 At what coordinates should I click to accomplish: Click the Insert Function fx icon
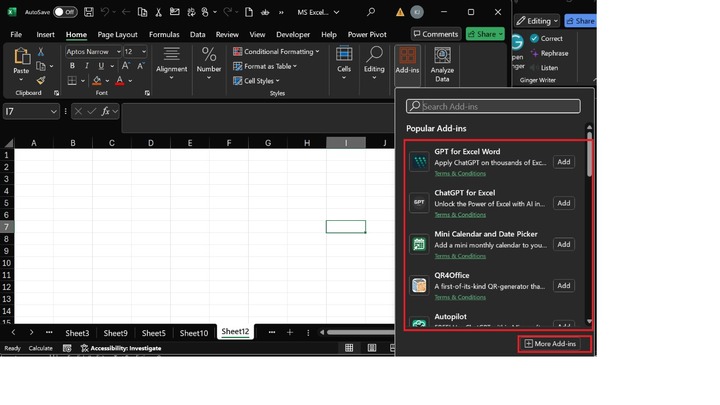tap(105, 111)
